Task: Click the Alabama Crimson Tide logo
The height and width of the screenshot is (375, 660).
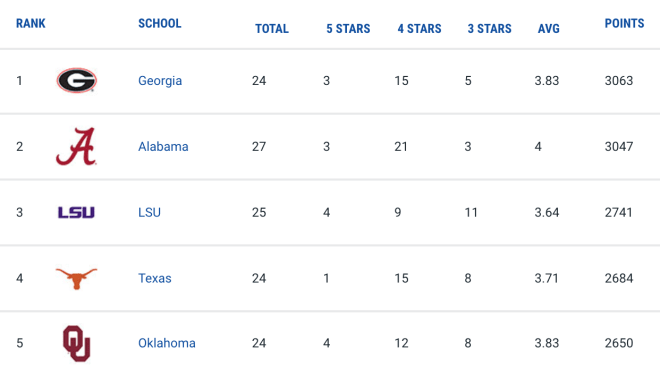Action: [x=76, y=146]
